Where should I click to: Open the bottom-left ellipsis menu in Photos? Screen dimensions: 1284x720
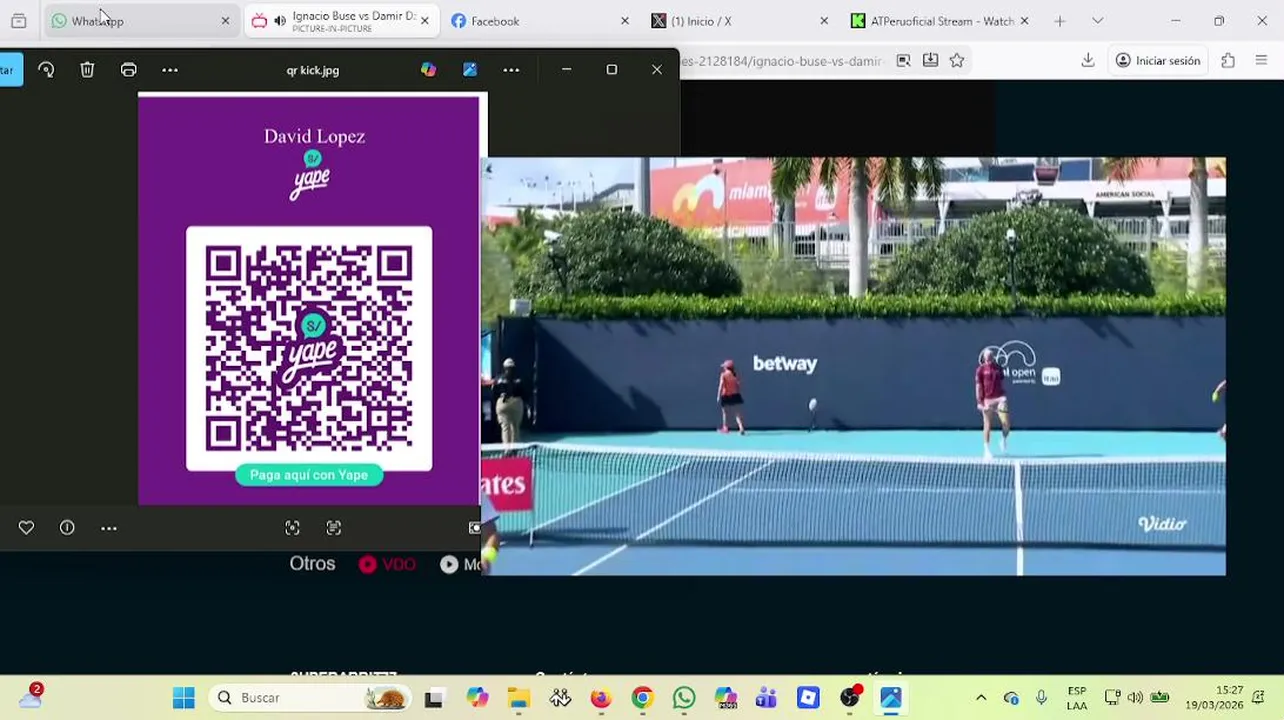(x=109, y=528)
